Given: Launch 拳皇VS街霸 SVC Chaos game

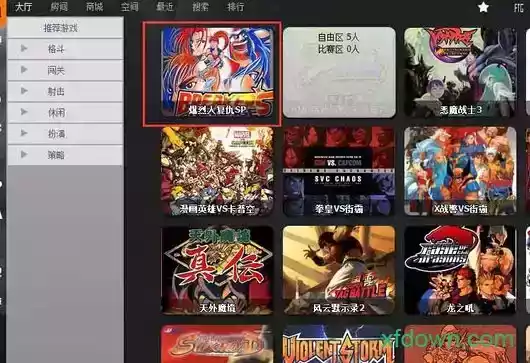Looking at the screenshot, I should click(x=339, y=171).
